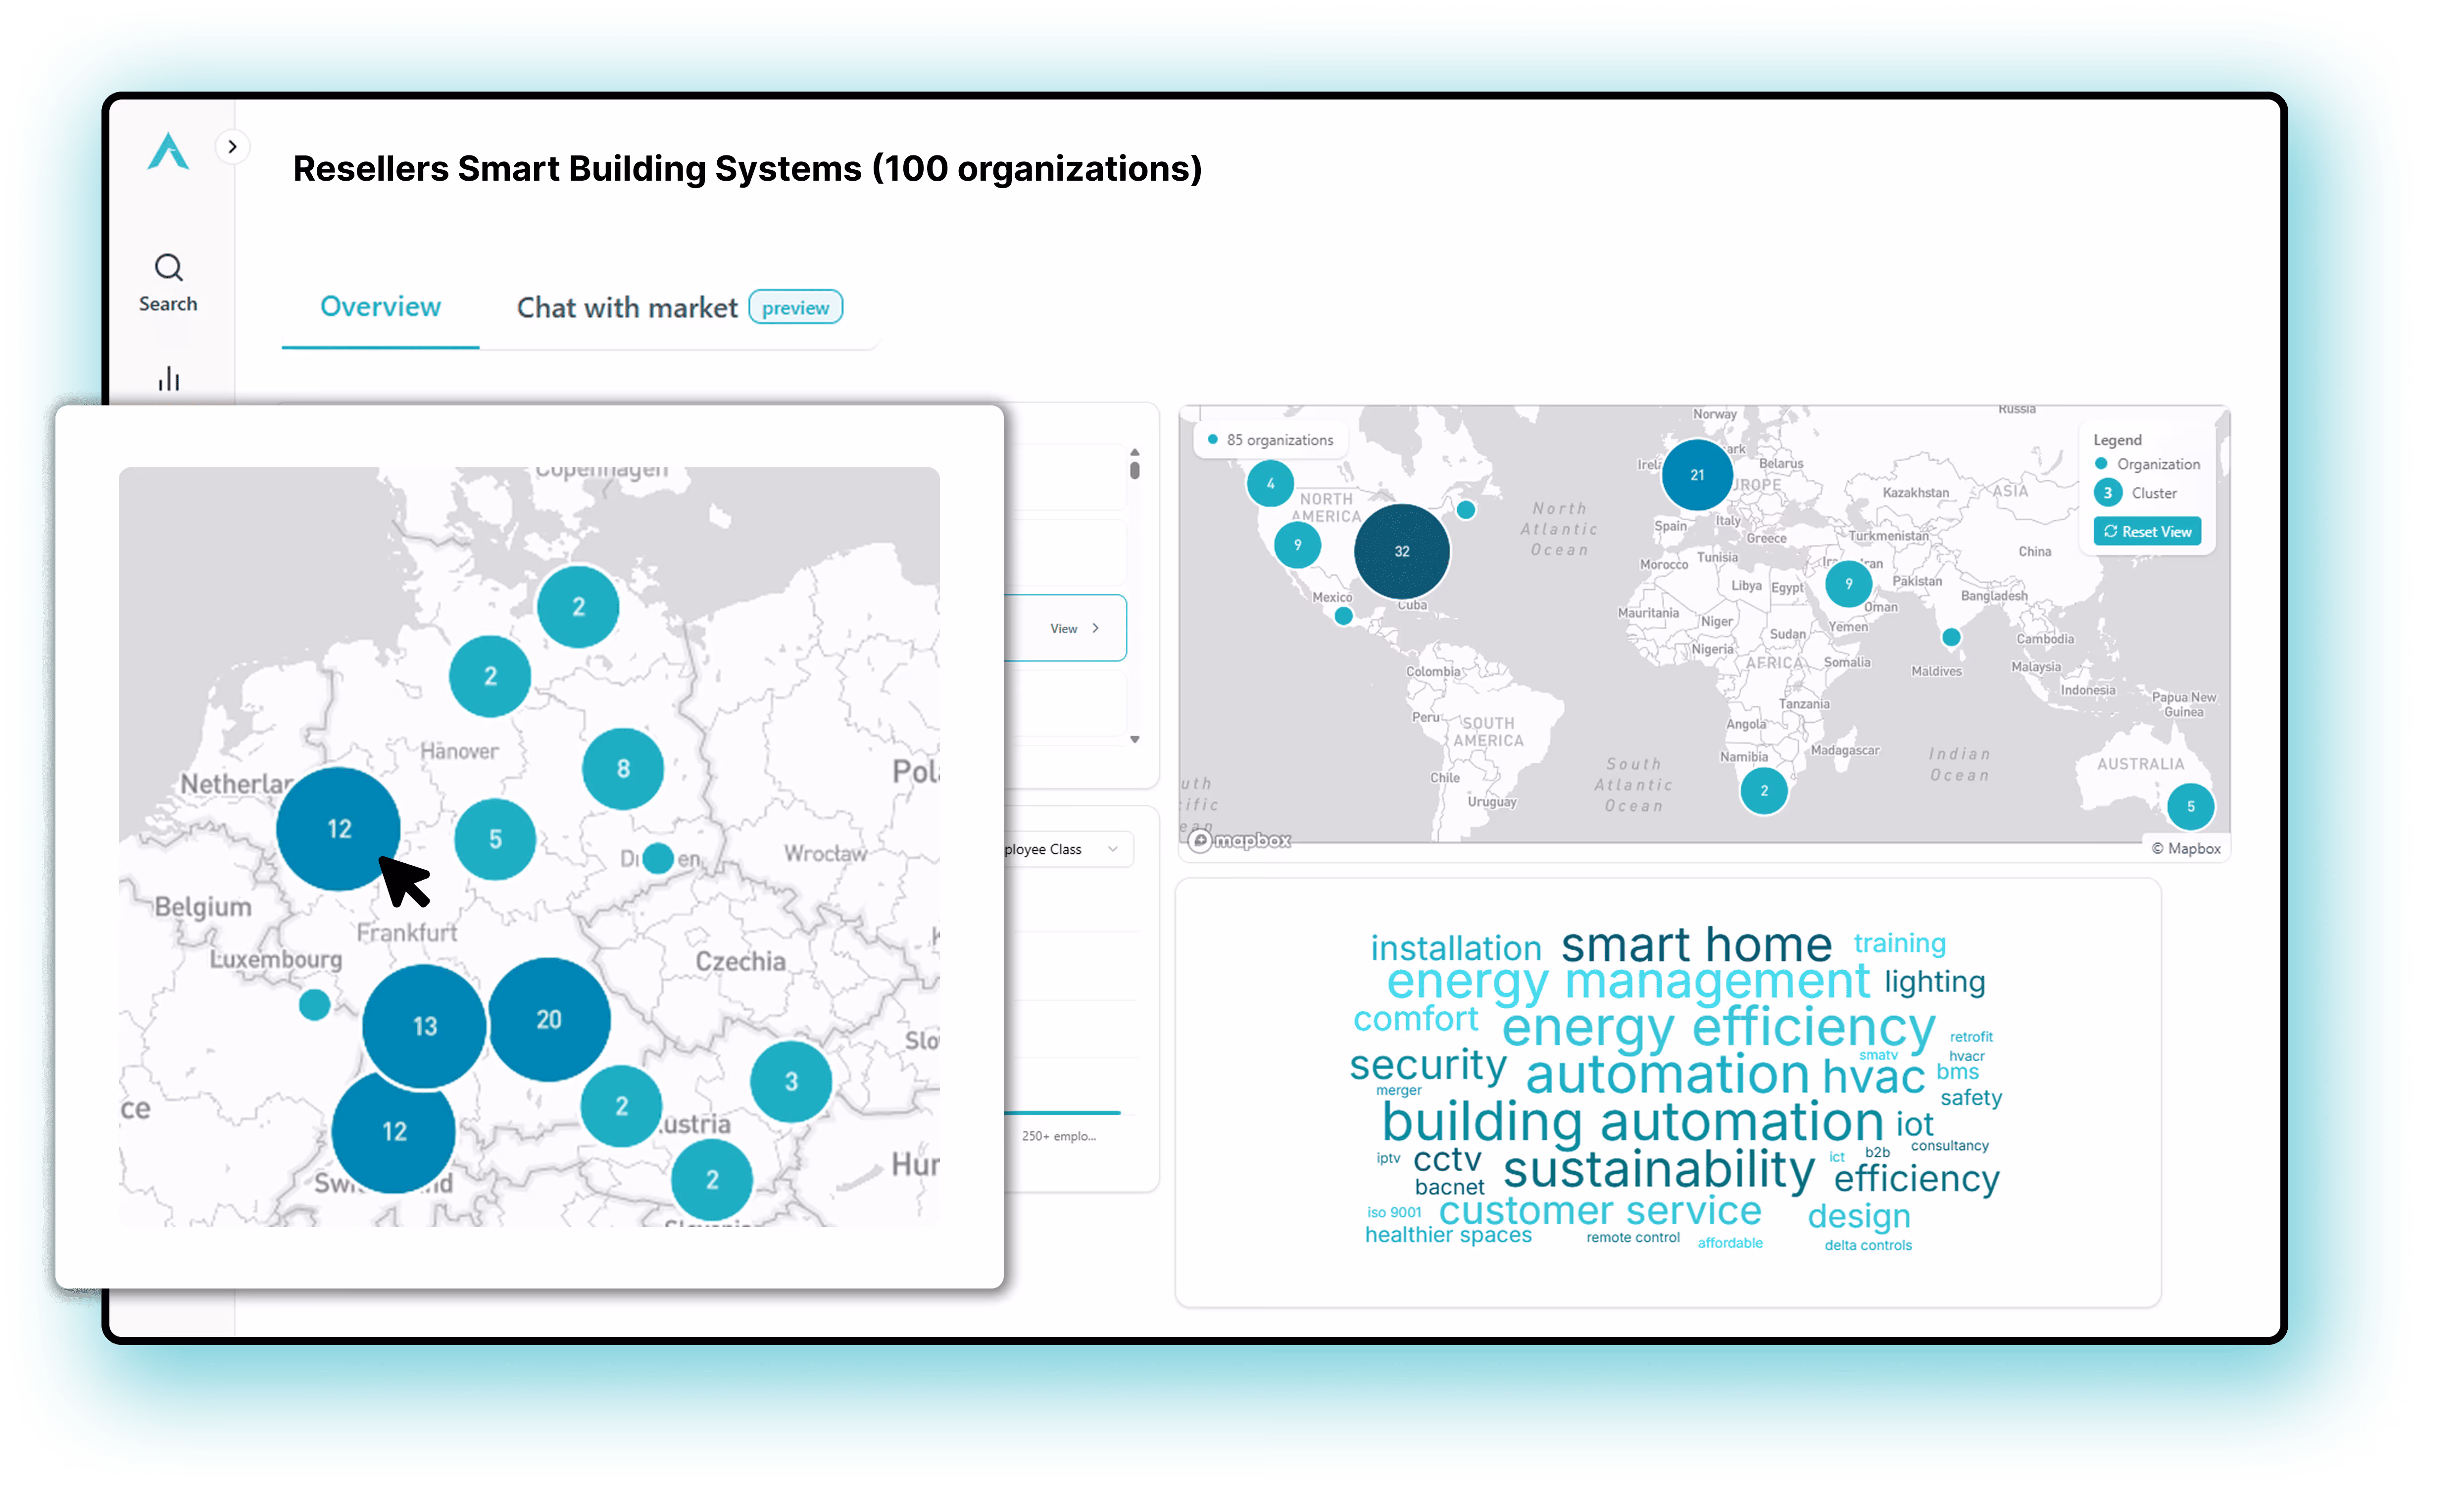The image size is (2464, 1486).
Task: Click 'cctv' in the word cloud
Action: click(x=1447, y=1160)
